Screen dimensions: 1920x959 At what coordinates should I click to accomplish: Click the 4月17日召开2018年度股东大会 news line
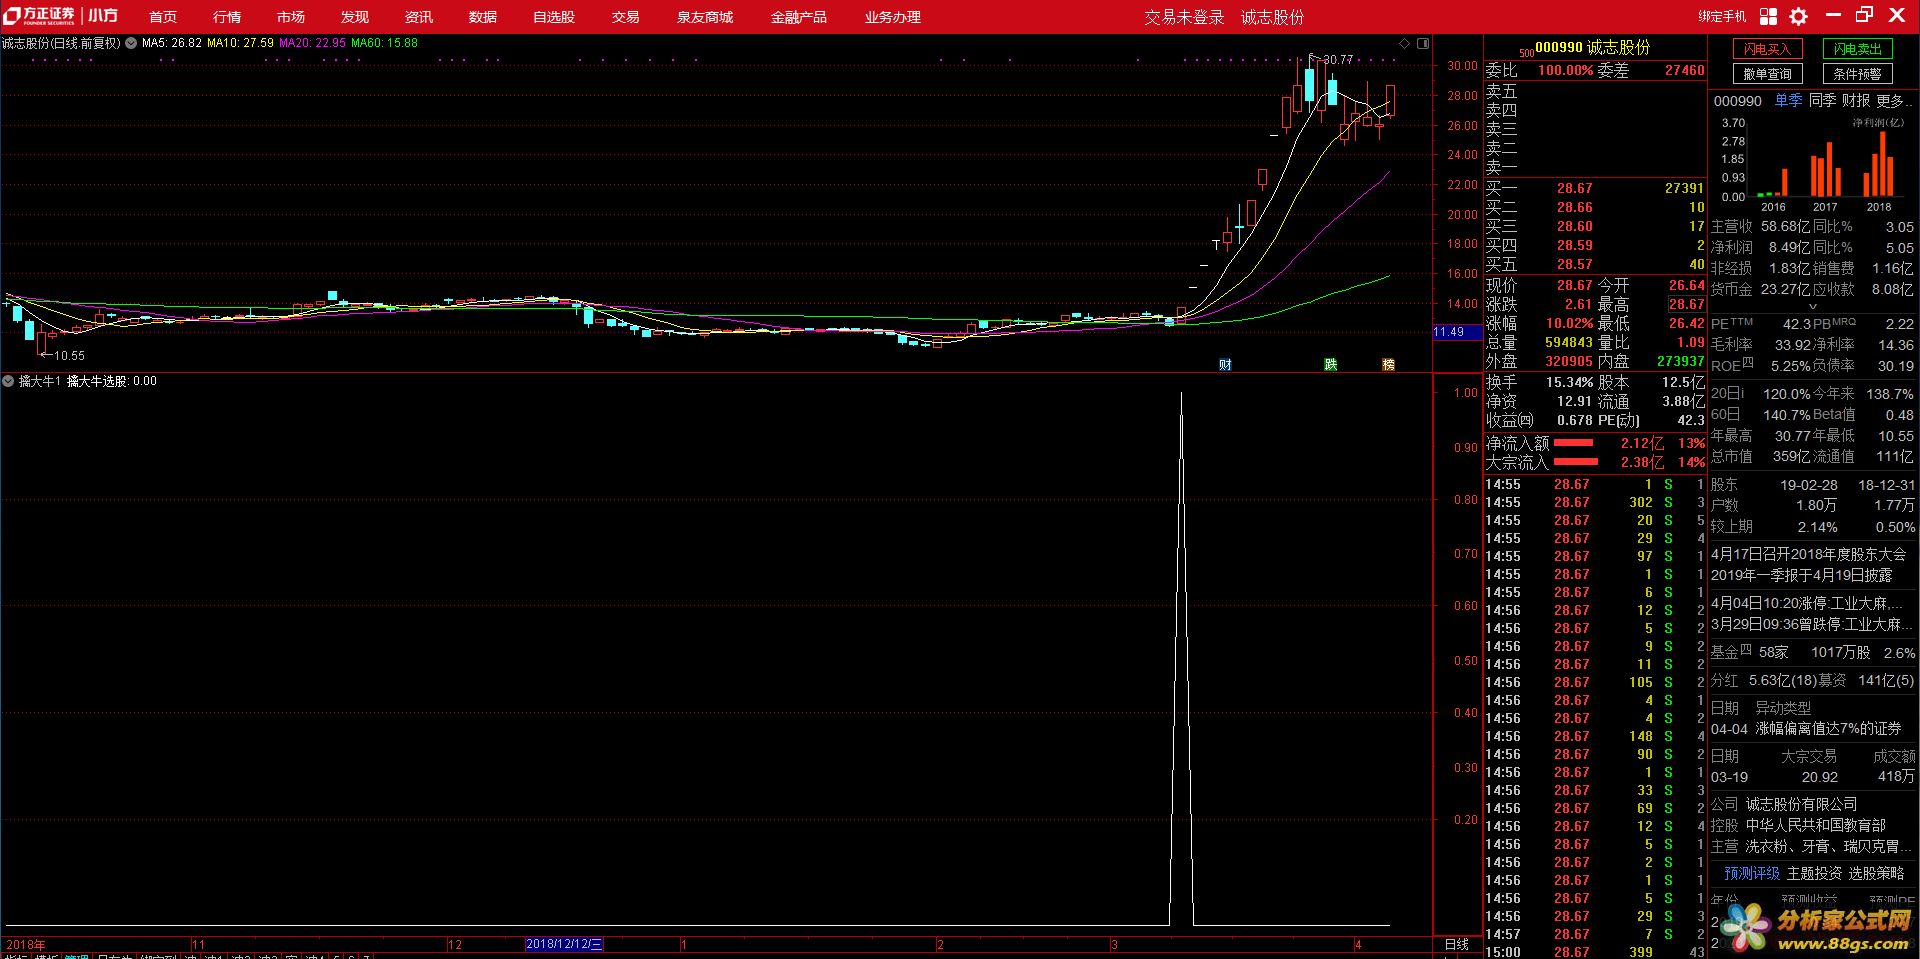pyautogui.click(x=1808, y=554)
